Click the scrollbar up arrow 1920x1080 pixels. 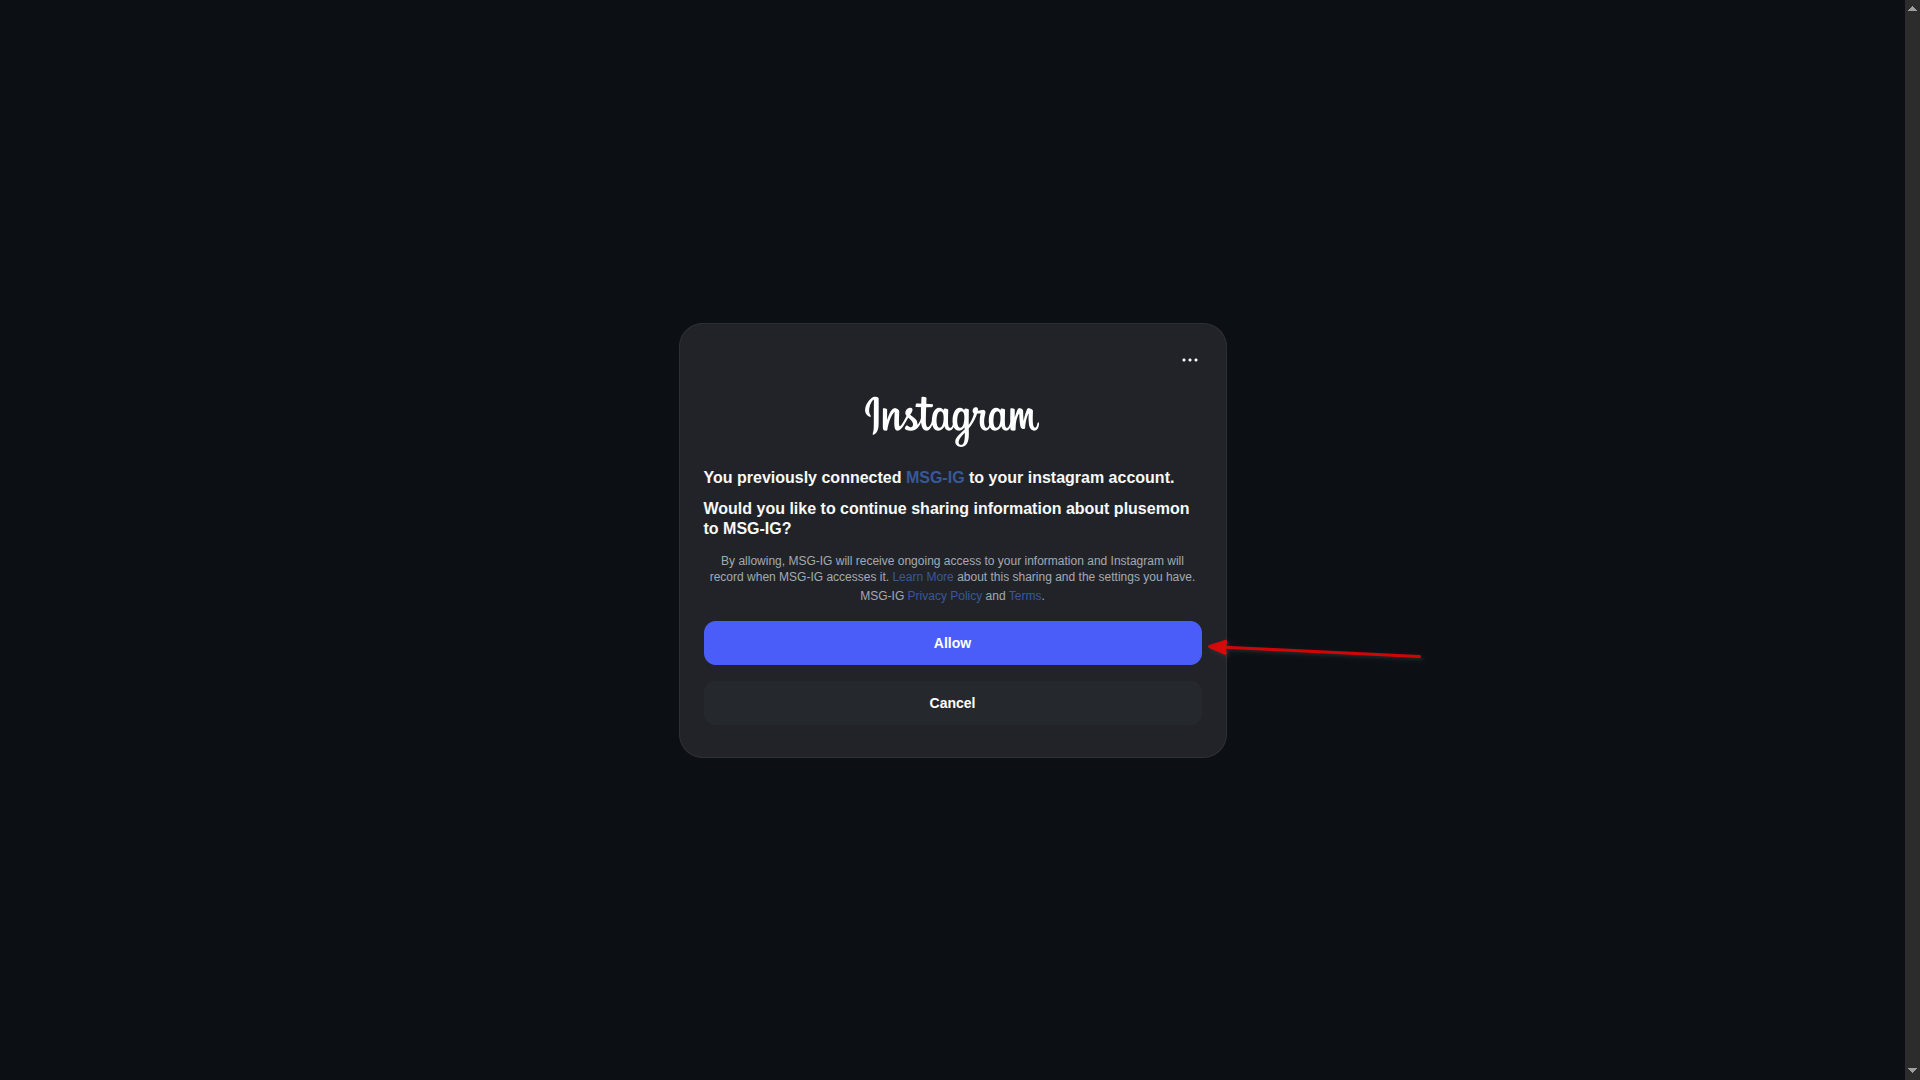coord(1912,8)
